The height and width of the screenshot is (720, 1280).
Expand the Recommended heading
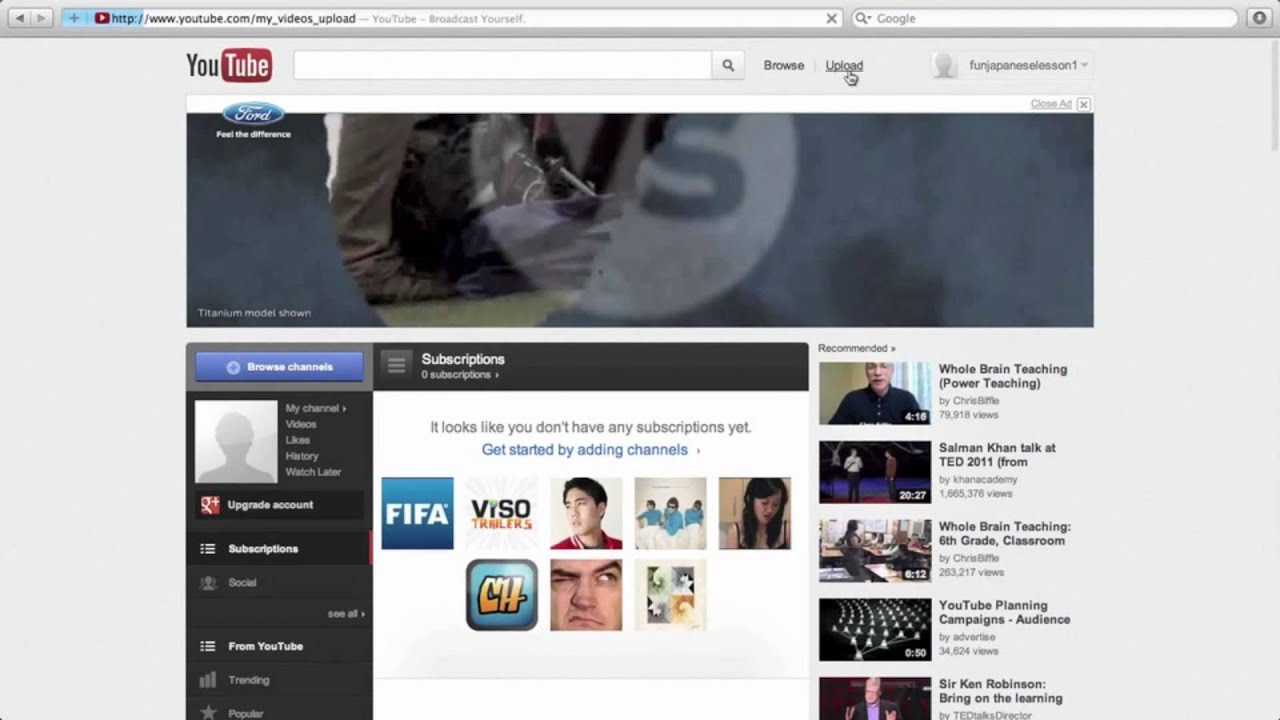pyautogui.click(x=857, y=348)
